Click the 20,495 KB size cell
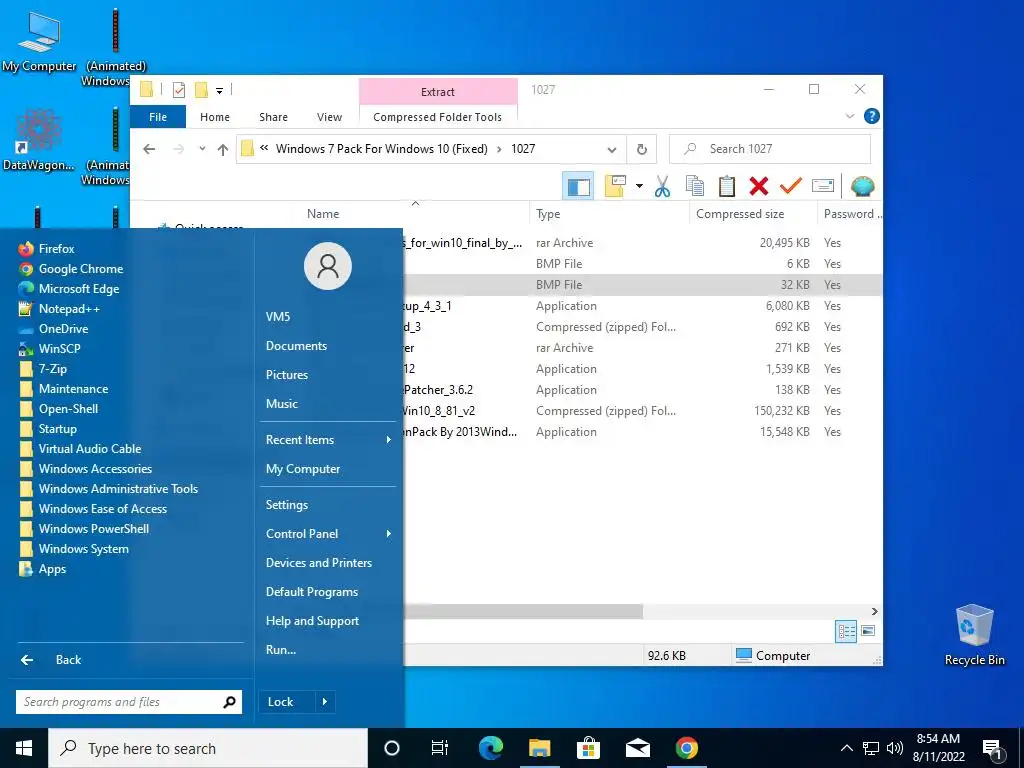This screenshot has width=1024, height=768. point(784,242)
